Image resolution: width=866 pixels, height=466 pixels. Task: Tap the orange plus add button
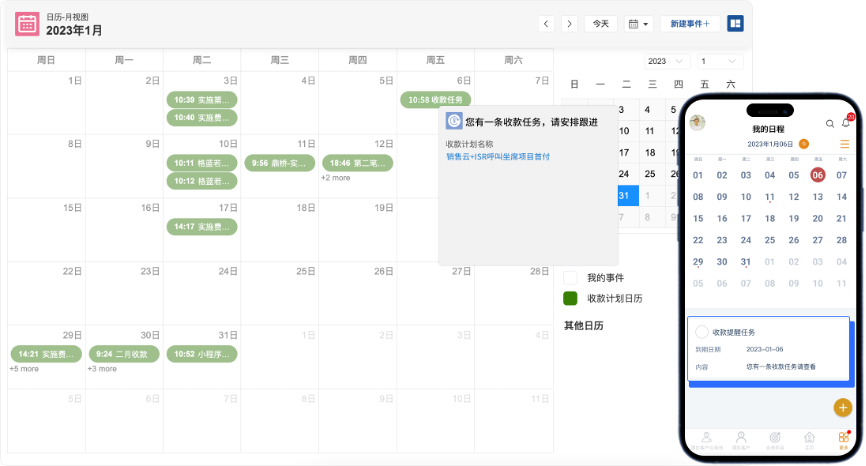pos(842,407)
